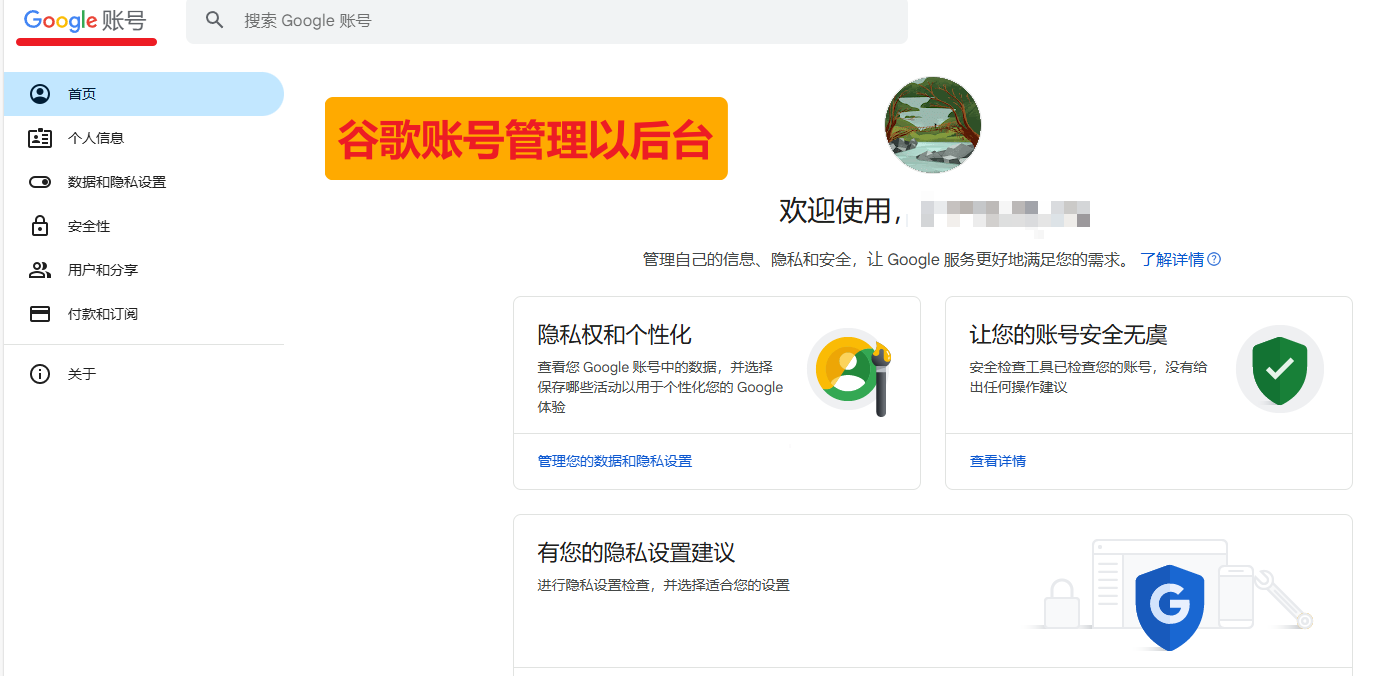Viewport: 1377px width, 676px height.
Task: Click the home person icon beside 首页
Action: [x=40, y=94]
